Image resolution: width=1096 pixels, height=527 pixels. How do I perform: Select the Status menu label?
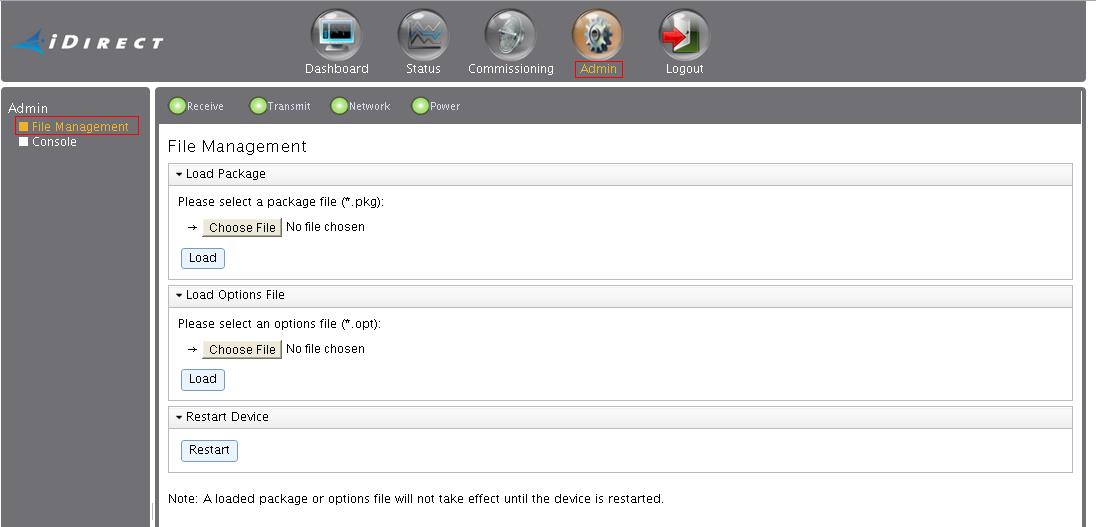tap(423, 68)
